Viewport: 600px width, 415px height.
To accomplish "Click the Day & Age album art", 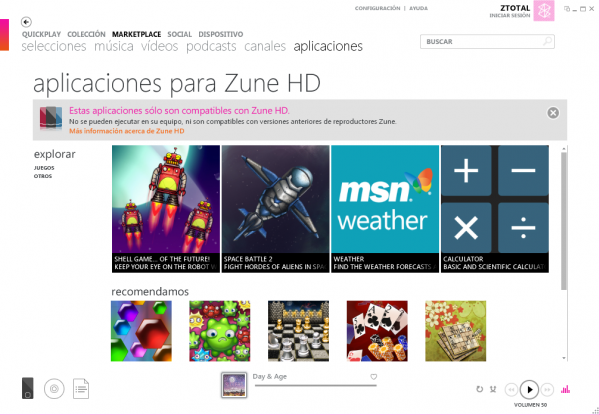I will 234,386.
